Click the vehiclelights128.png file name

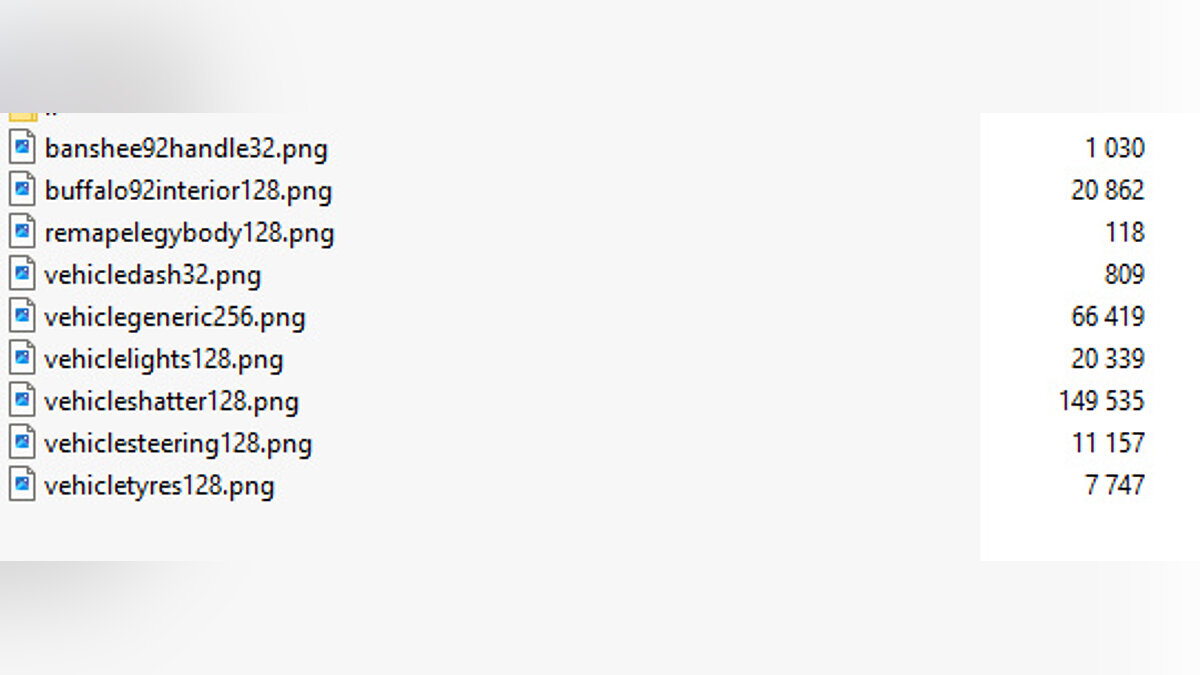pos(164,360)
